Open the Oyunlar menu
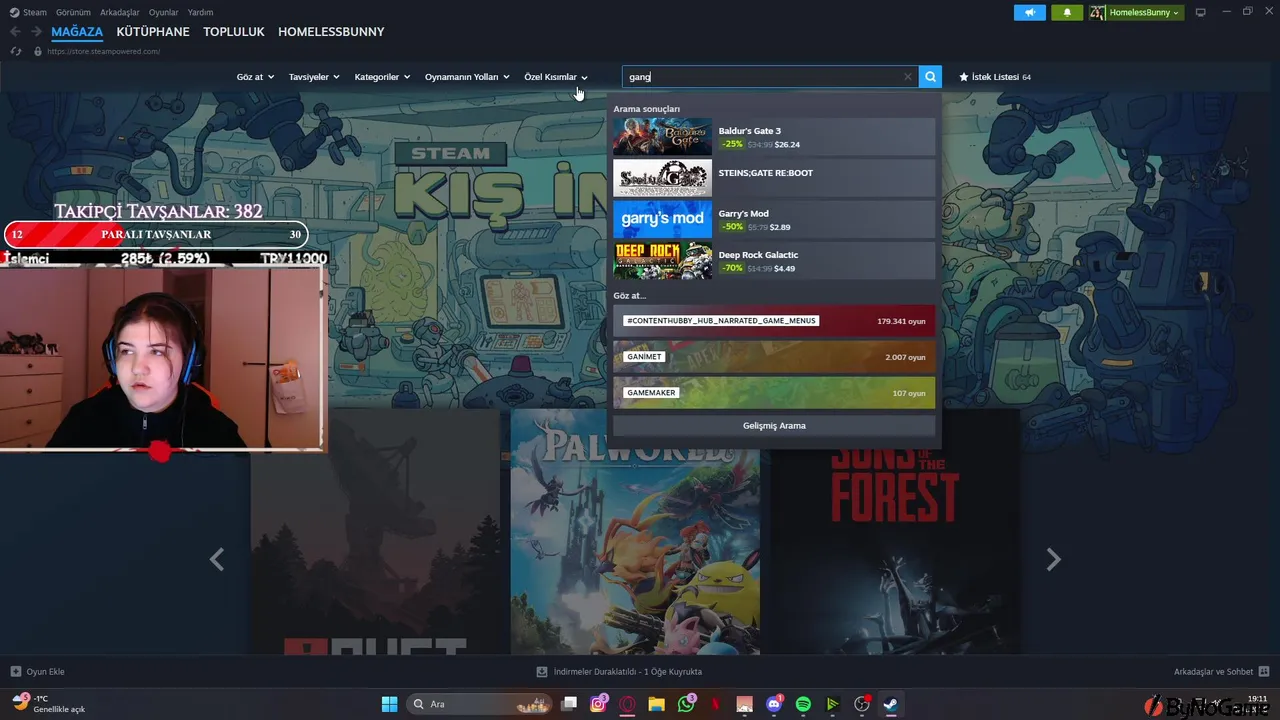This screenshot has width=1280, height=720. 164,12
